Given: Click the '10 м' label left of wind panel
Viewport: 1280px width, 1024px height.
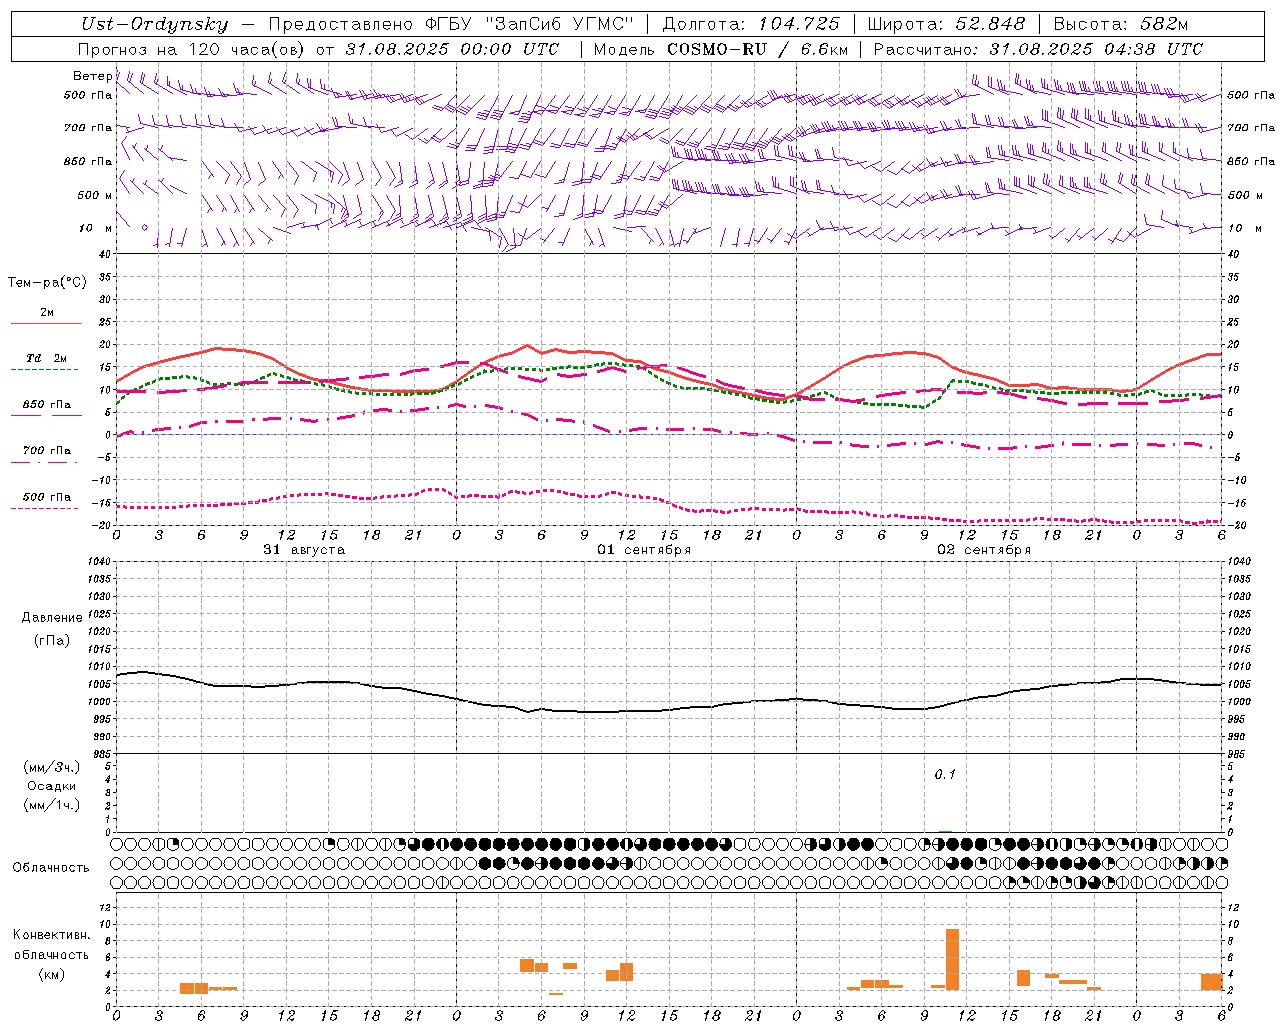Looking at the screenshot, I should (97, 229).
